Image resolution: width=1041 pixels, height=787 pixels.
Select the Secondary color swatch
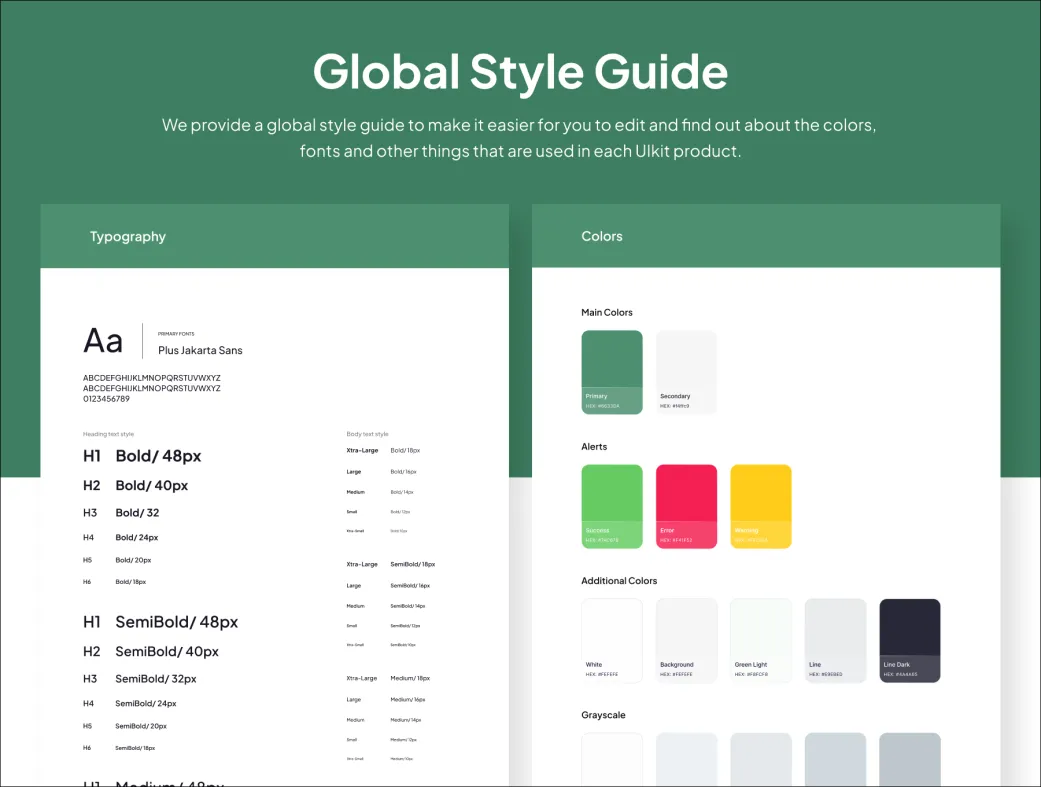coord(686,372)
